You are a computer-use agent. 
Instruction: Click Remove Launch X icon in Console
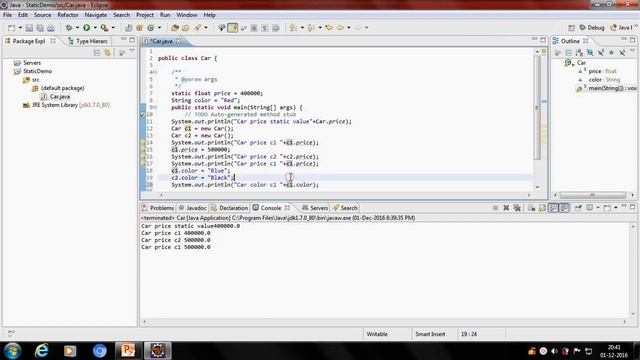coord(506,208)
